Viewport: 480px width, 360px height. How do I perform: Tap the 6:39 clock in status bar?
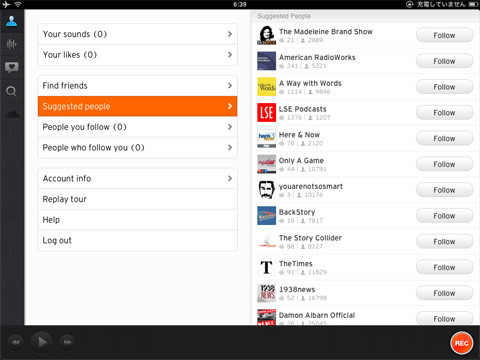[240, 4]
